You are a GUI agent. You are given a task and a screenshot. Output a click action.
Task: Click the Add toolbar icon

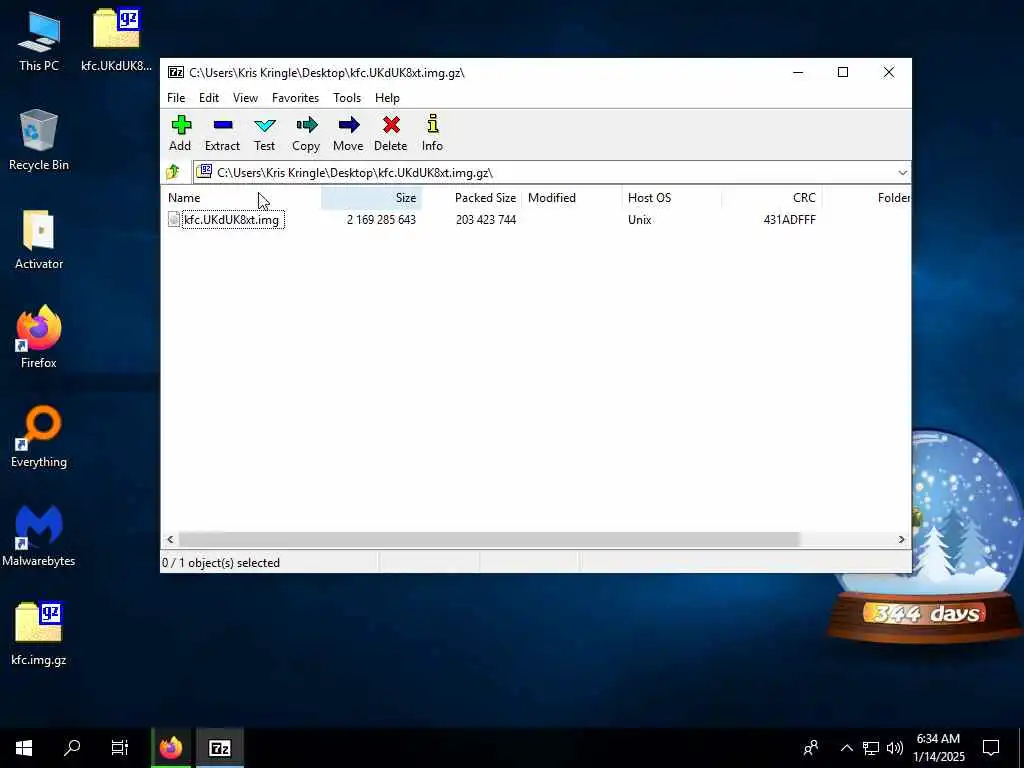[x=180, y=133]
